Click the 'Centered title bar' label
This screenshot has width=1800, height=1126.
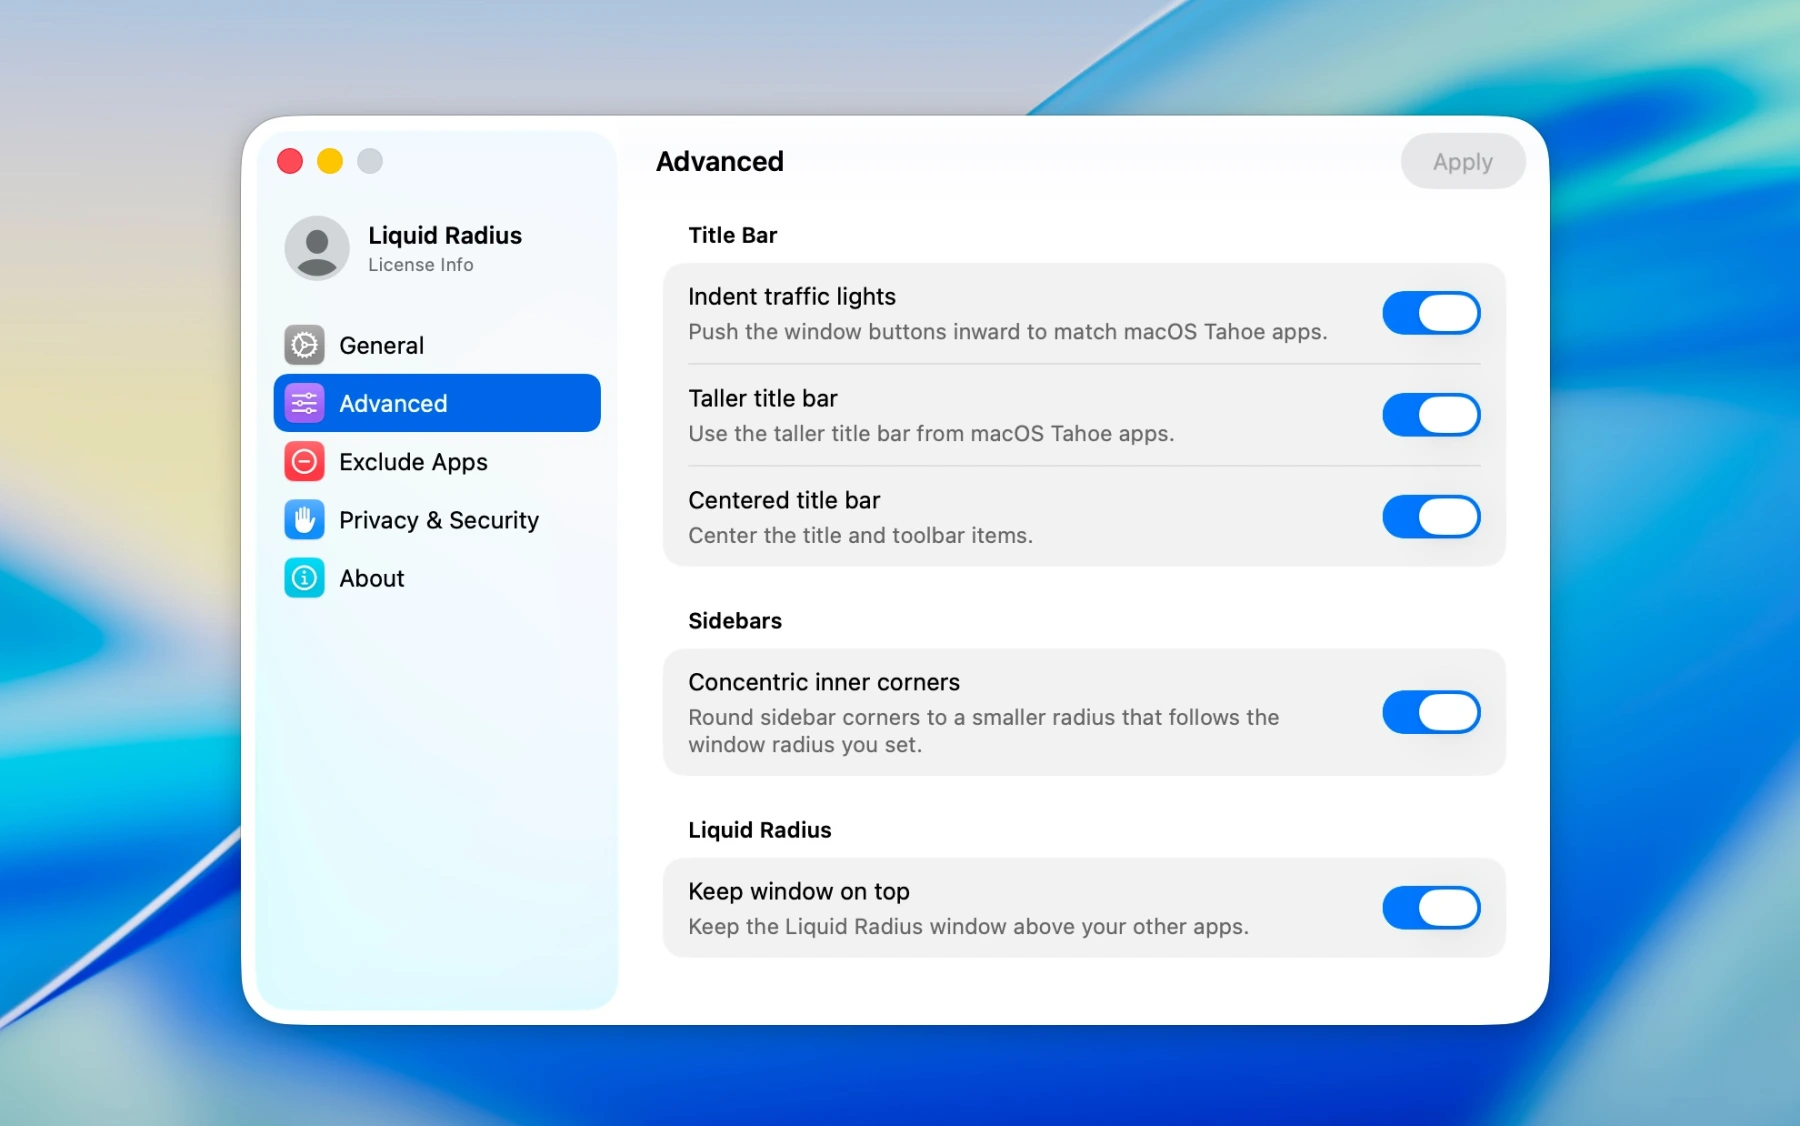[x=784, y=501]
